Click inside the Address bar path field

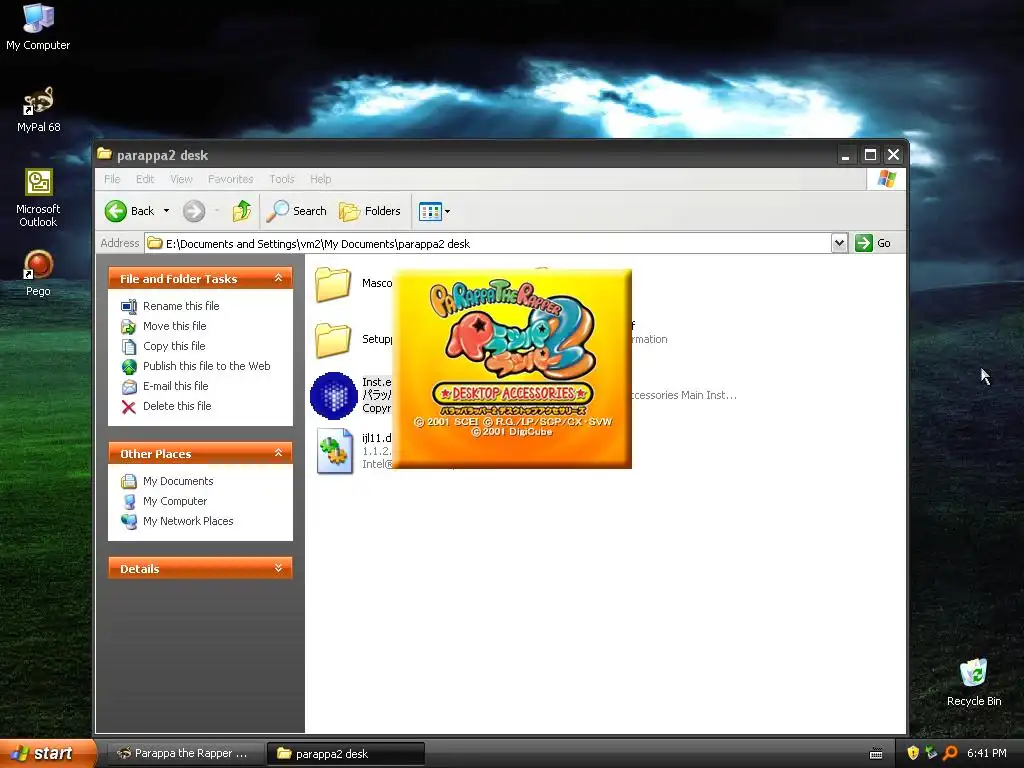point(487,244)
